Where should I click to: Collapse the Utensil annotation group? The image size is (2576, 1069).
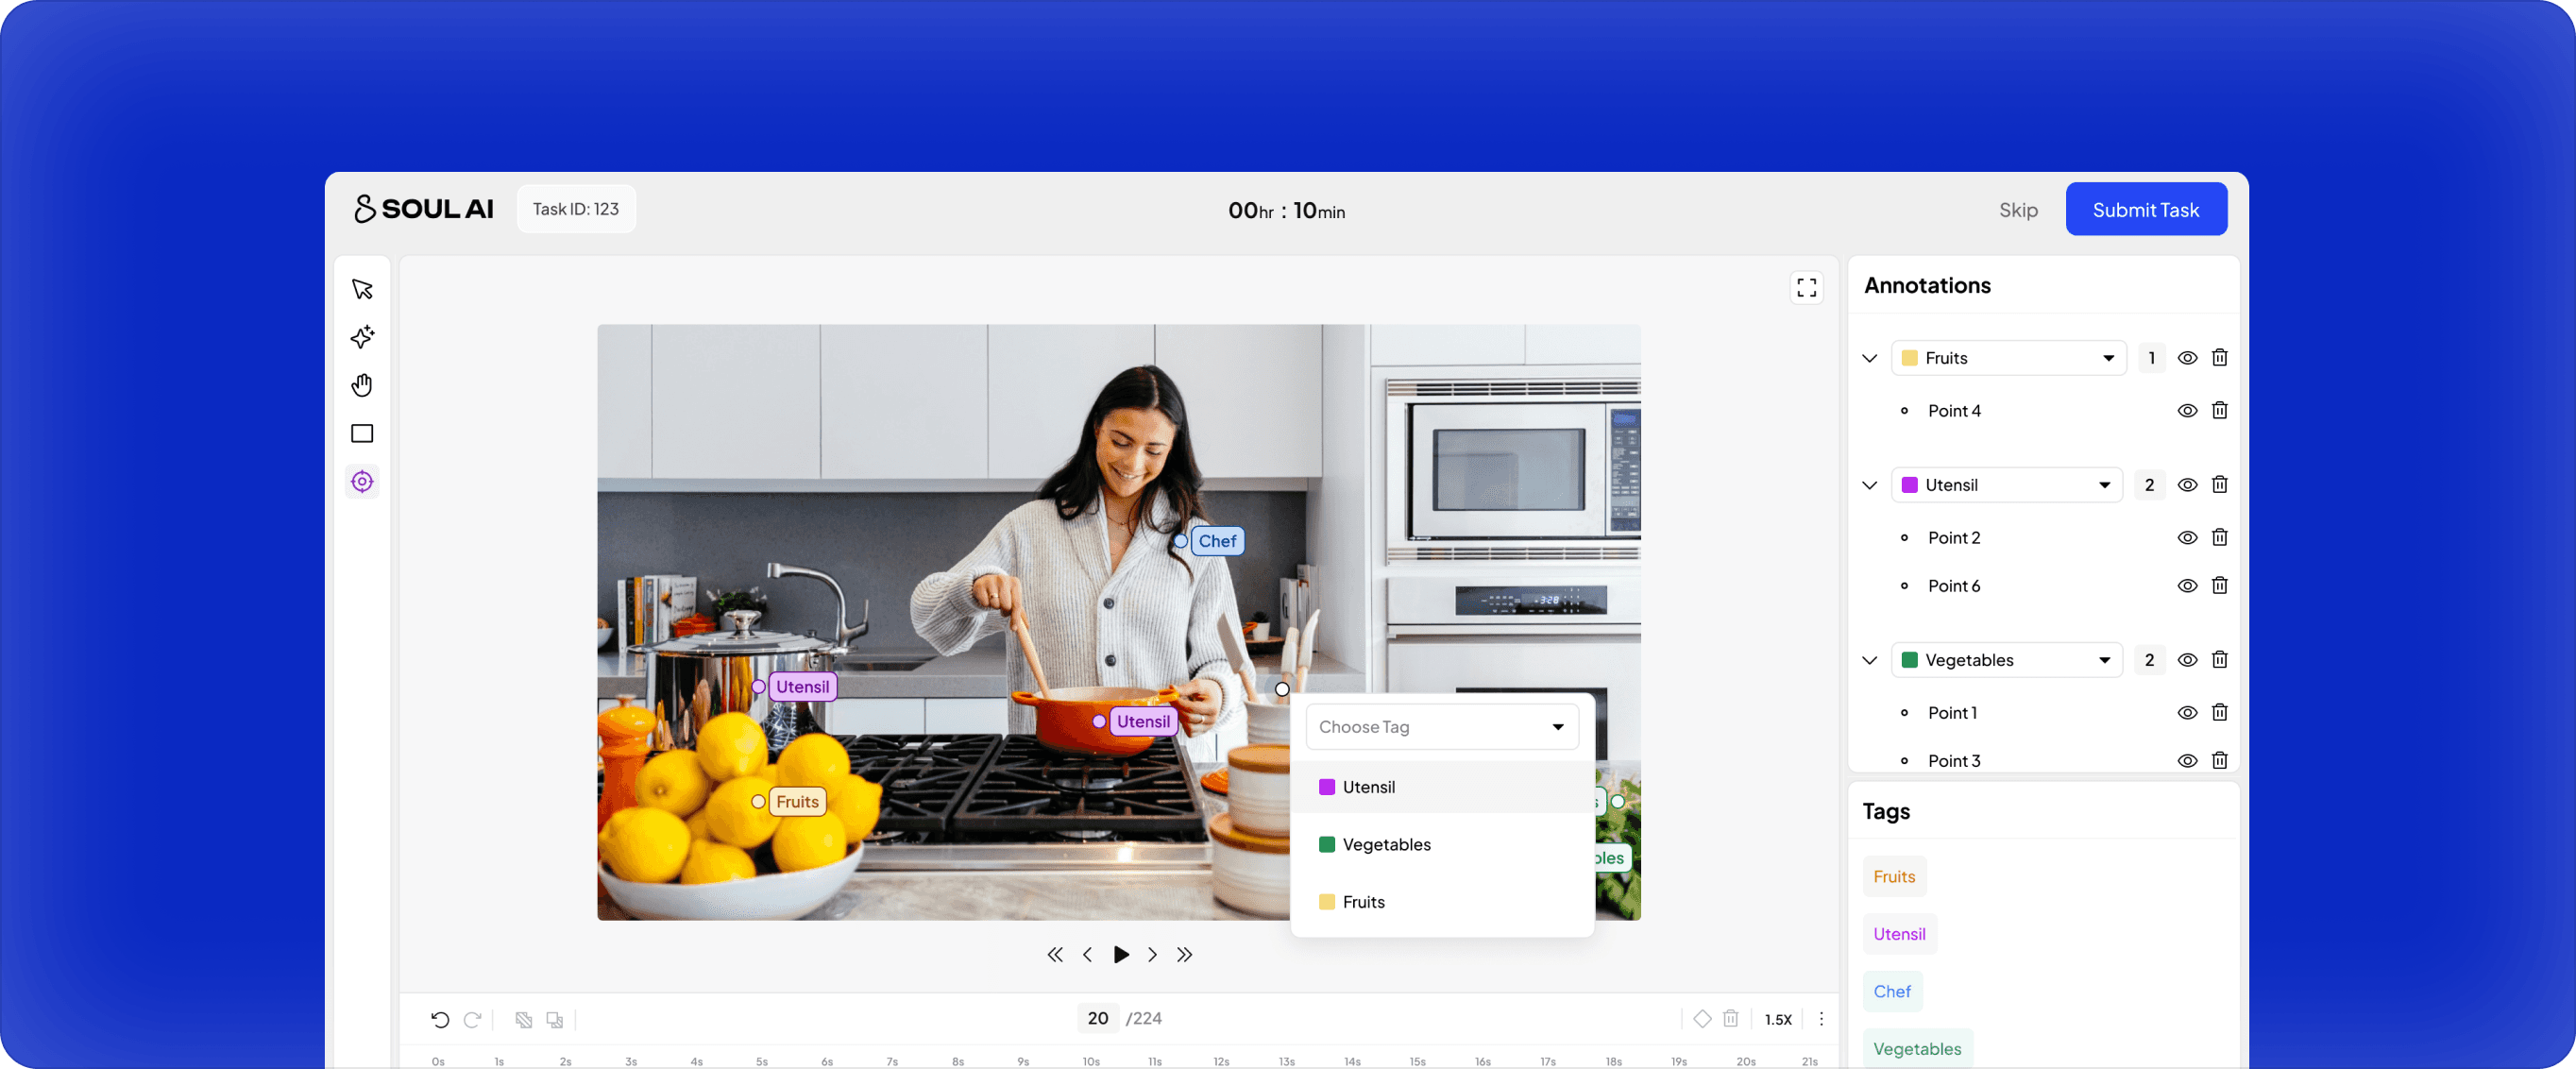point(1869,485)
